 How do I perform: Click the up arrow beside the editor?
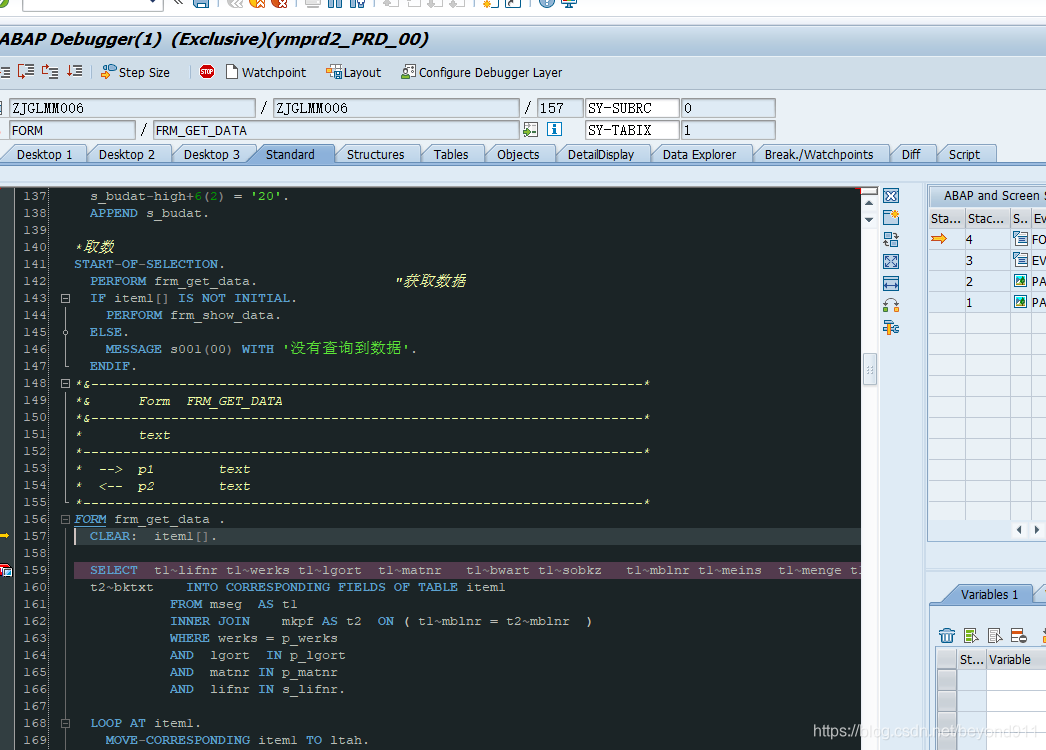(x=869, y=202)
